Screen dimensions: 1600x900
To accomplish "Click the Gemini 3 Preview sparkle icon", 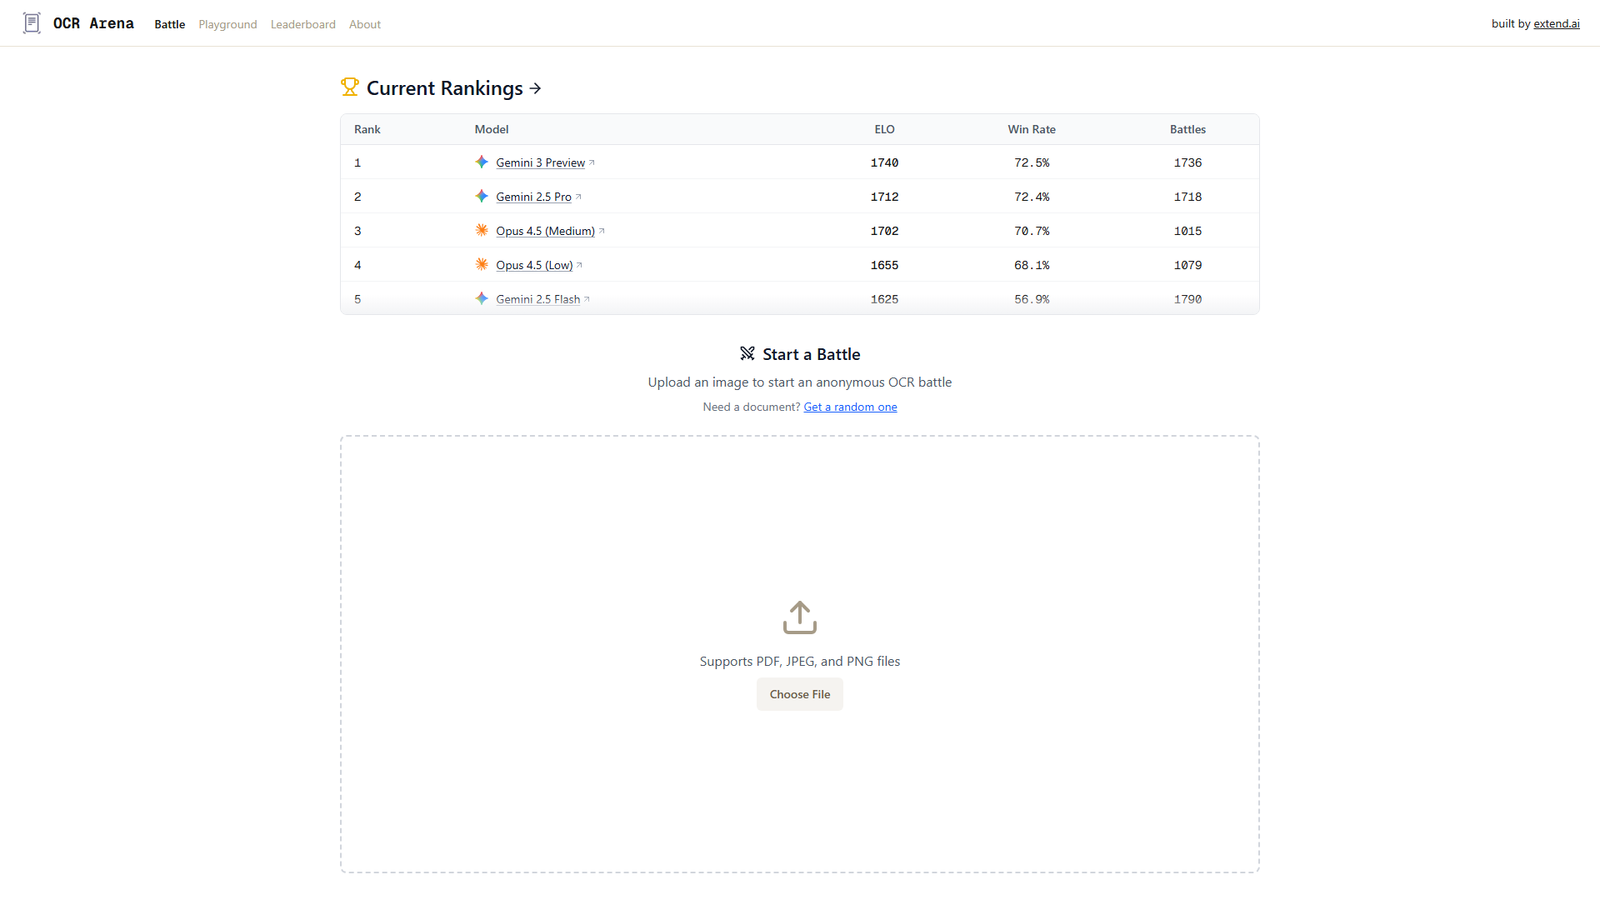I will (482, 162).
